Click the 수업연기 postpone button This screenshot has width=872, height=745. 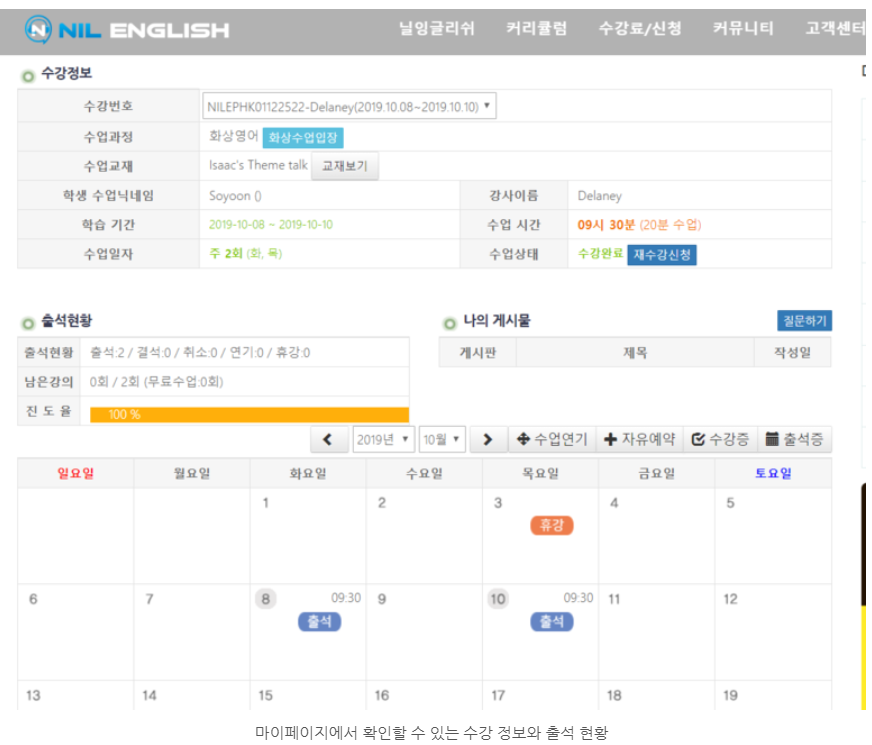point(552,440)
